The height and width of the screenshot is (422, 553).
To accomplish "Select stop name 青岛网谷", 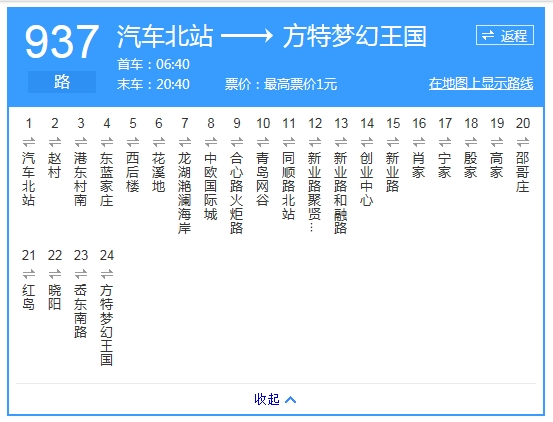I will click(262, 179).
